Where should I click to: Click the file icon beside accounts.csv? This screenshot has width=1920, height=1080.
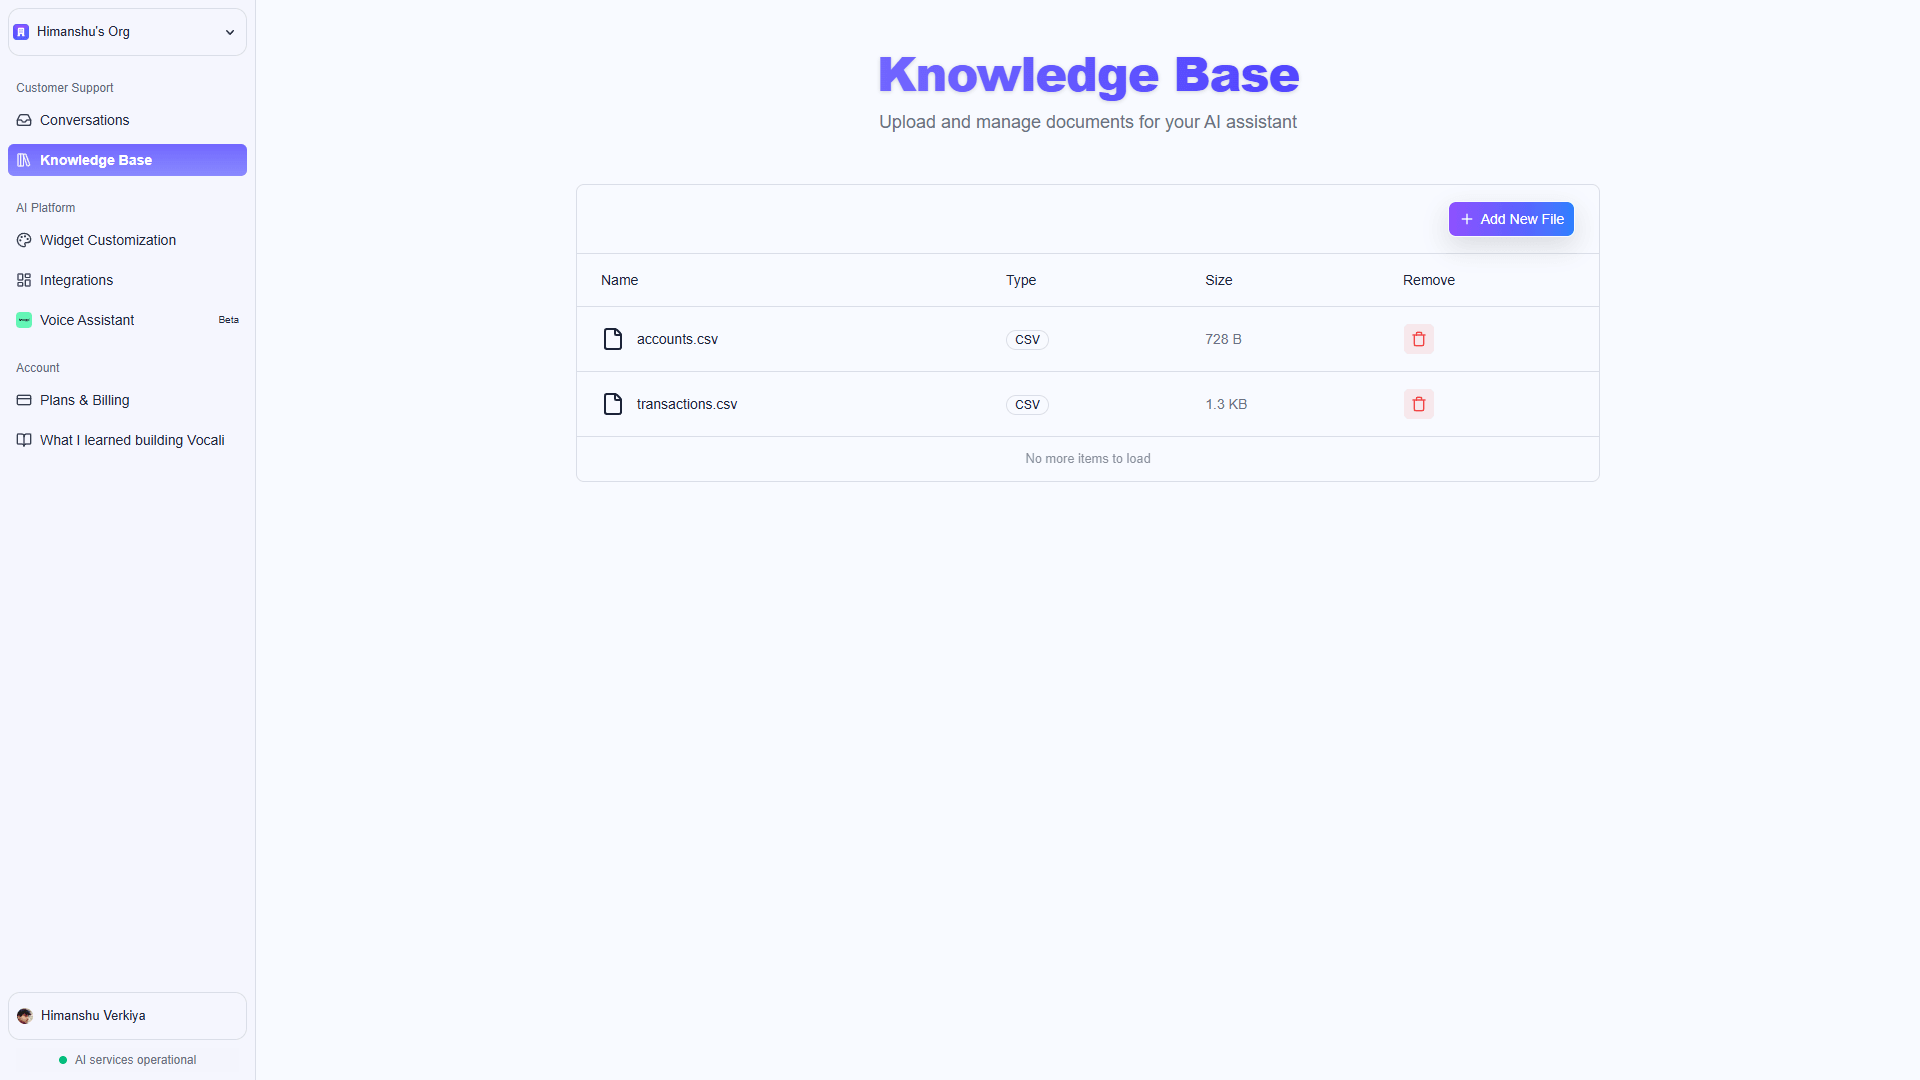pyautogui.click(x=613, y=339)
